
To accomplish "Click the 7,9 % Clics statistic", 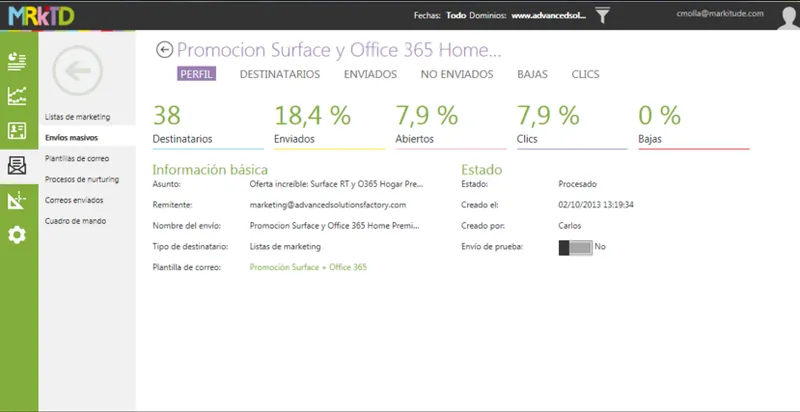I will point(572,126).
